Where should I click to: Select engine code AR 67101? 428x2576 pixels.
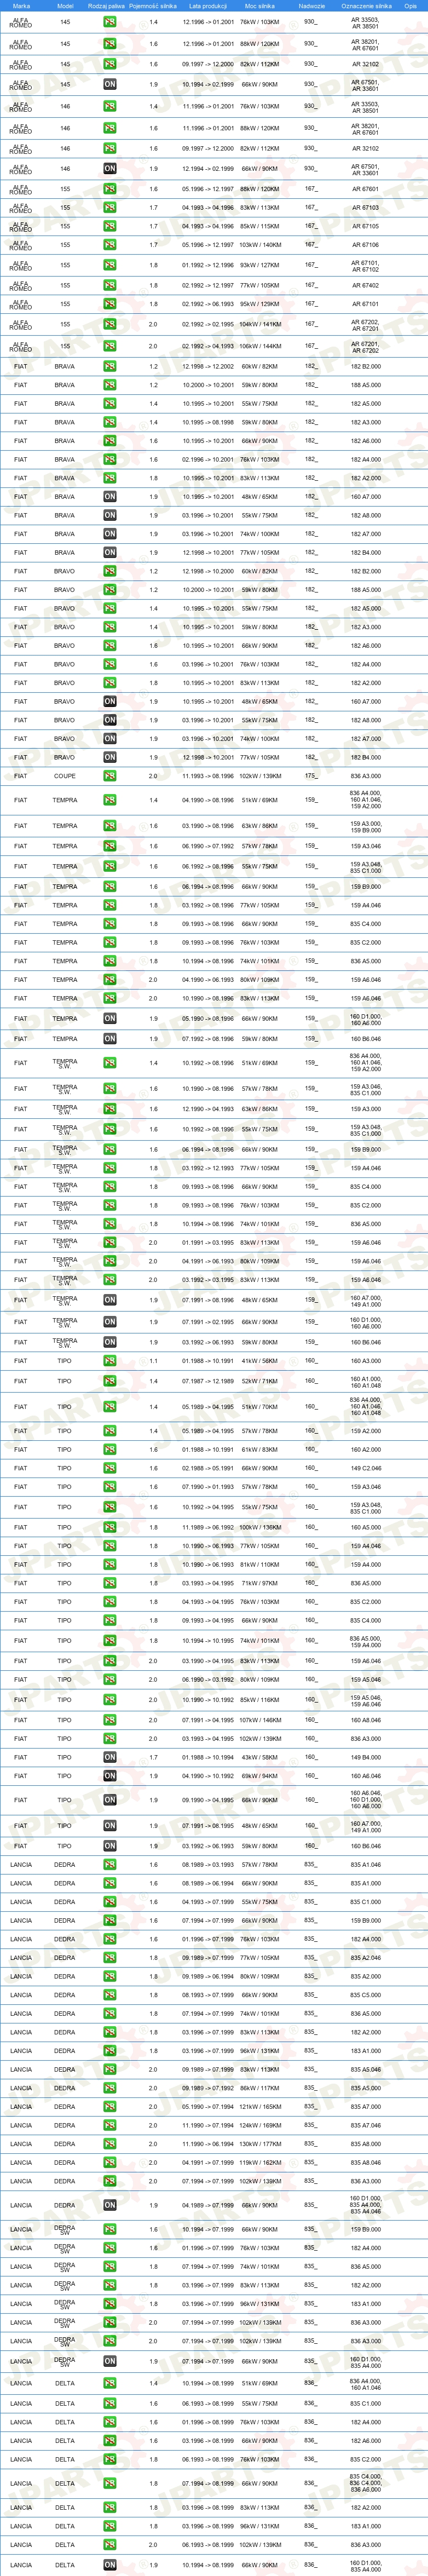(x=365, y=304)
